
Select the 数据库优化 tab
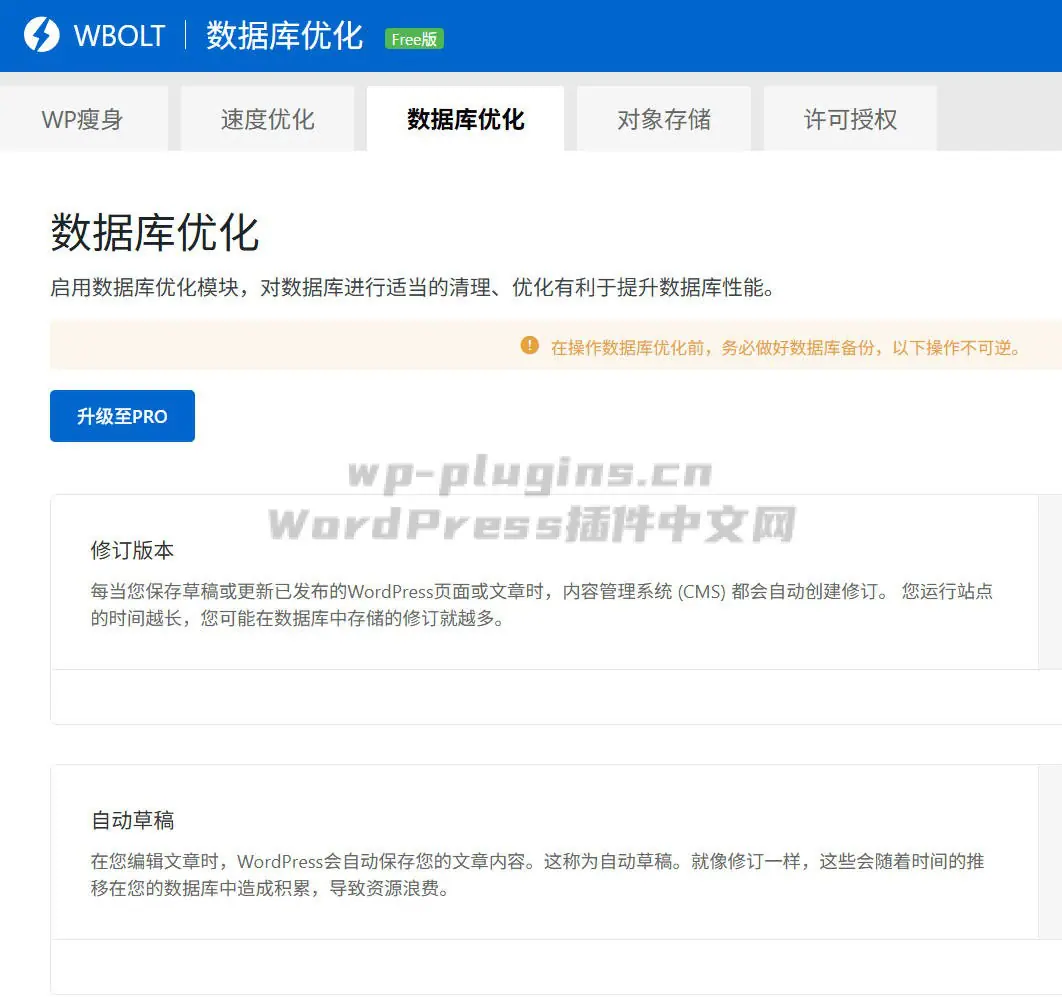pyautogui.click(x=465, y=119)
